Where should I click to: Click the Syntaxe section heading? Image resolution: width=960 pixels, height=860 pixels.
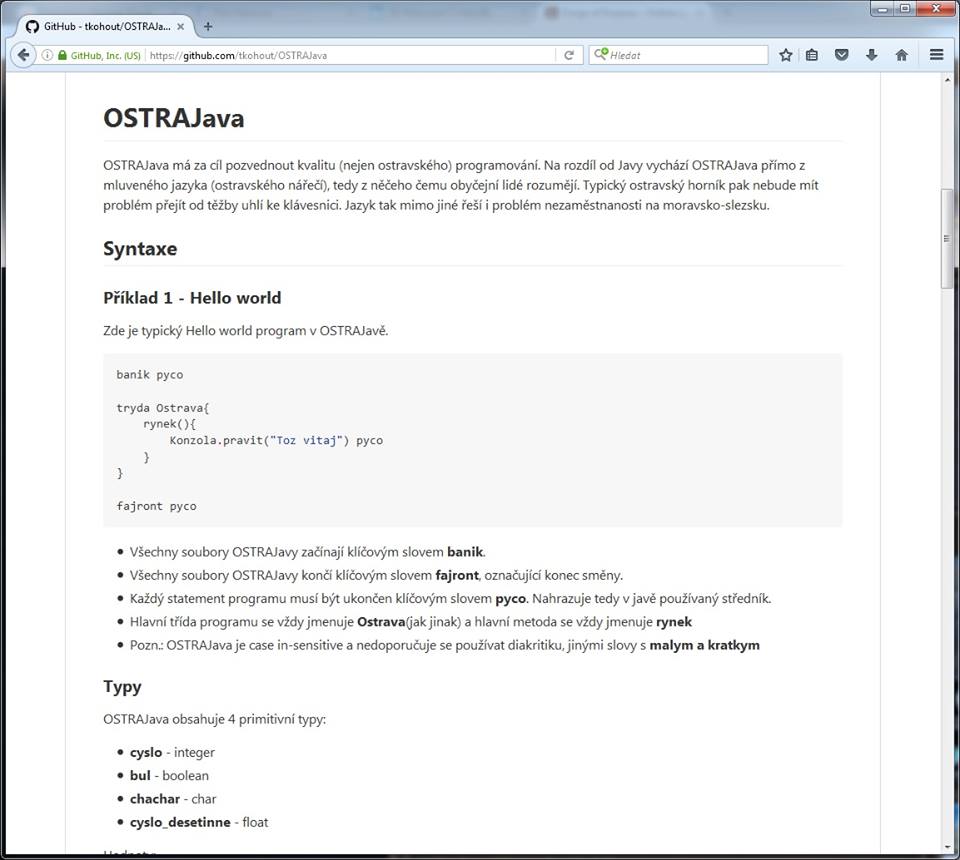point(140,248)
